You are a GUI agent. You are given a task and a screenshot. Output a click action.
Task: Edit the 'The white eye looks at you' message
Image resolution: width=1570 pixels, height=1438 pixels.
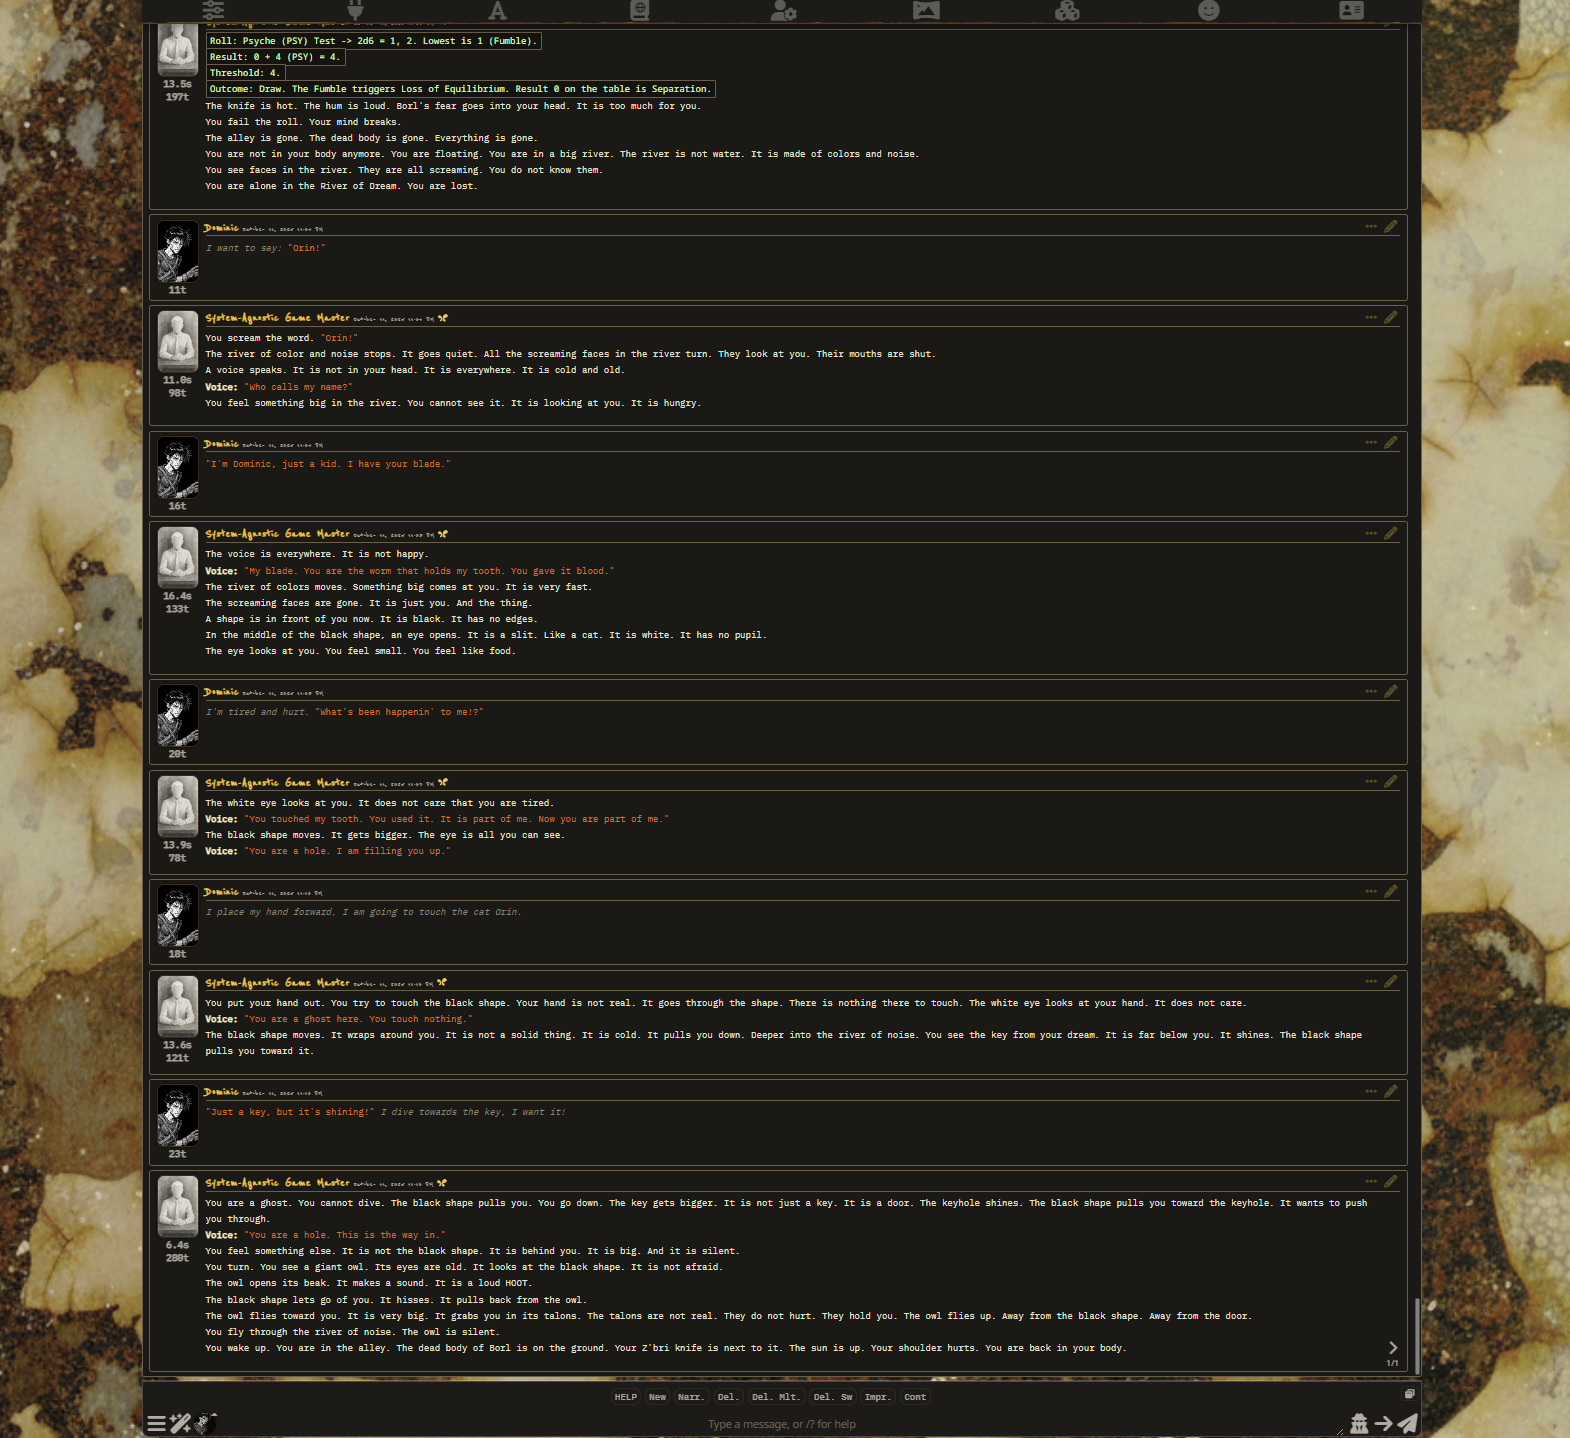[x=1390, y=782]
